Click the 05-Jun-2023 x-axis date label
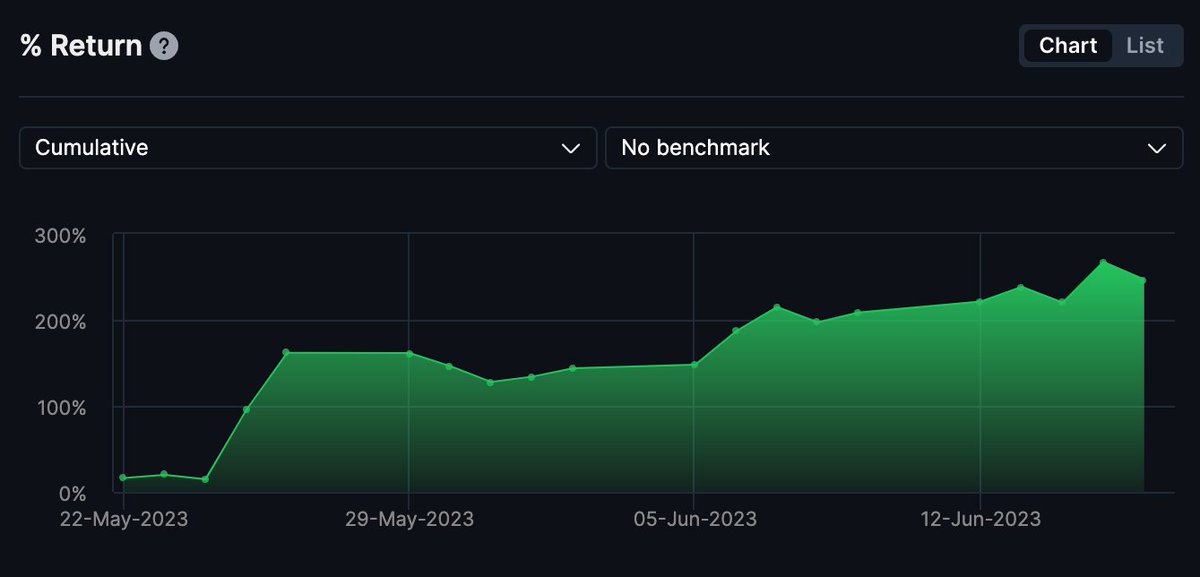The width and height of the screenshot is (1200, 577). [x=694, y=520]
